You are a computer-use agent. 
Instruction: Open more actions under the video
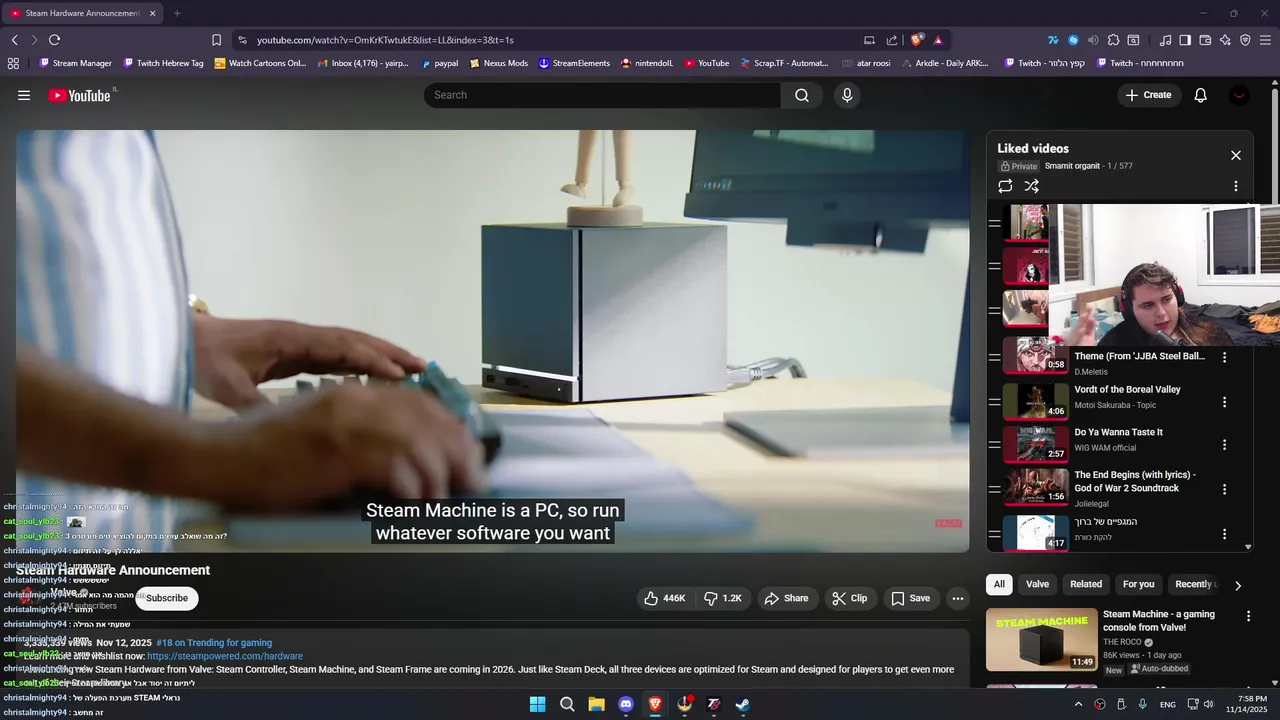957,598
